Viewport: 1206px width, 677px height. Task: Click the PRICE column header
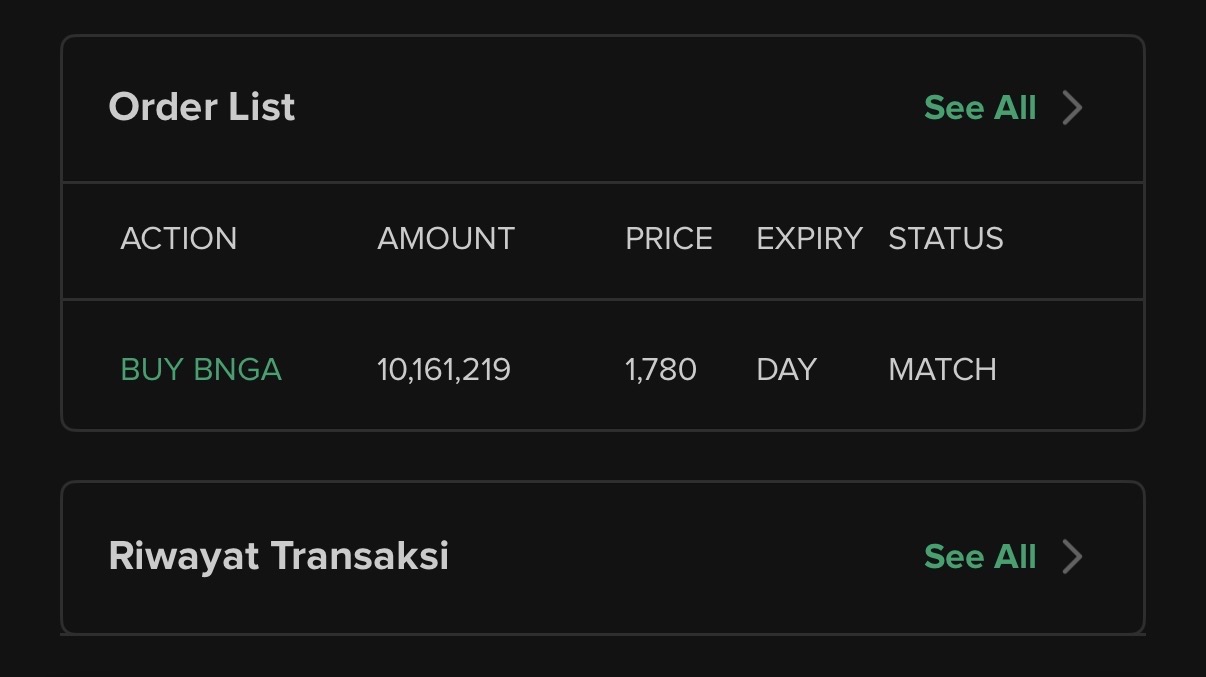point(669,239)
